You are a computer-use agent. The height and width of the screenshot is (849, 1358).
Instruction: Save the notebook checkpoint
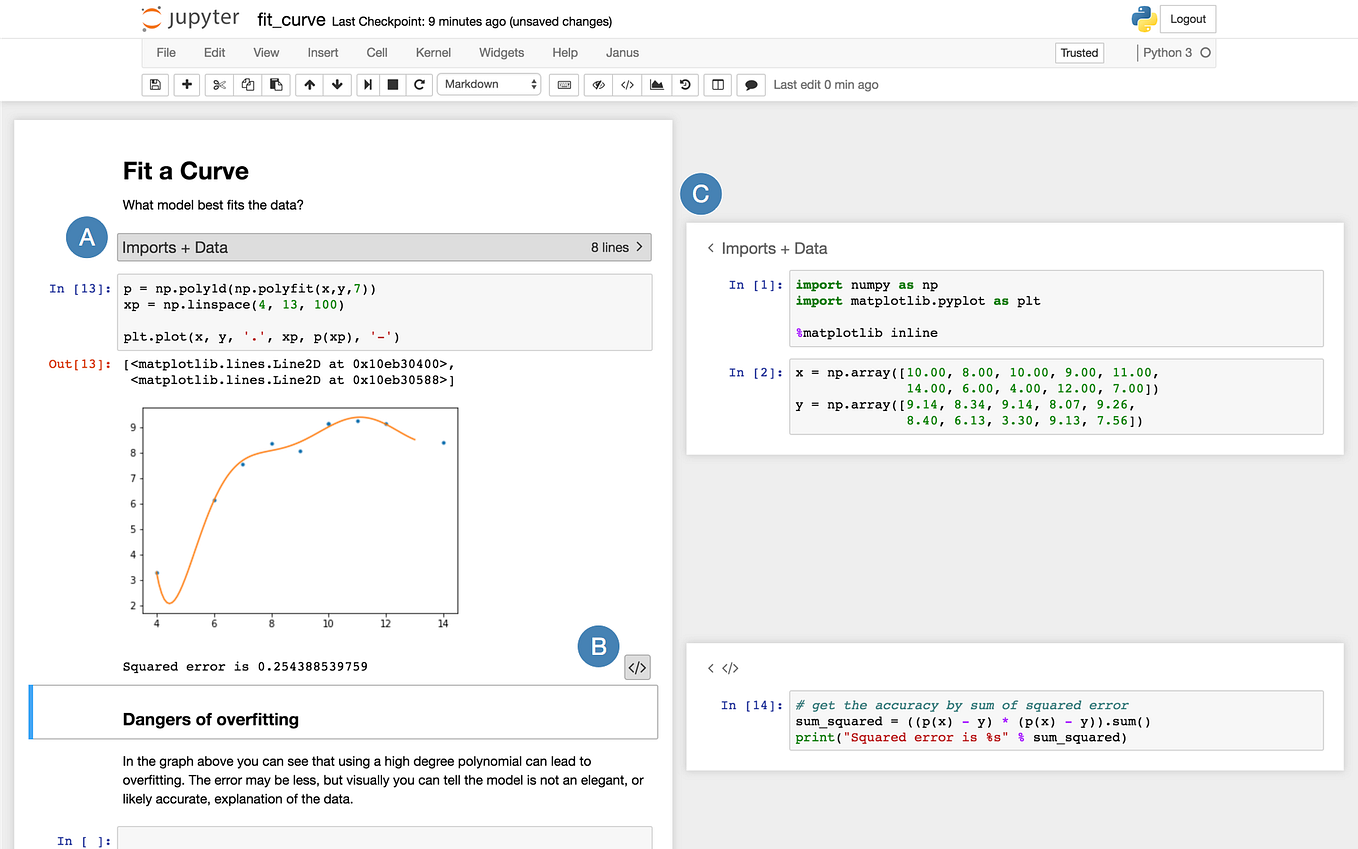[155, 85]
